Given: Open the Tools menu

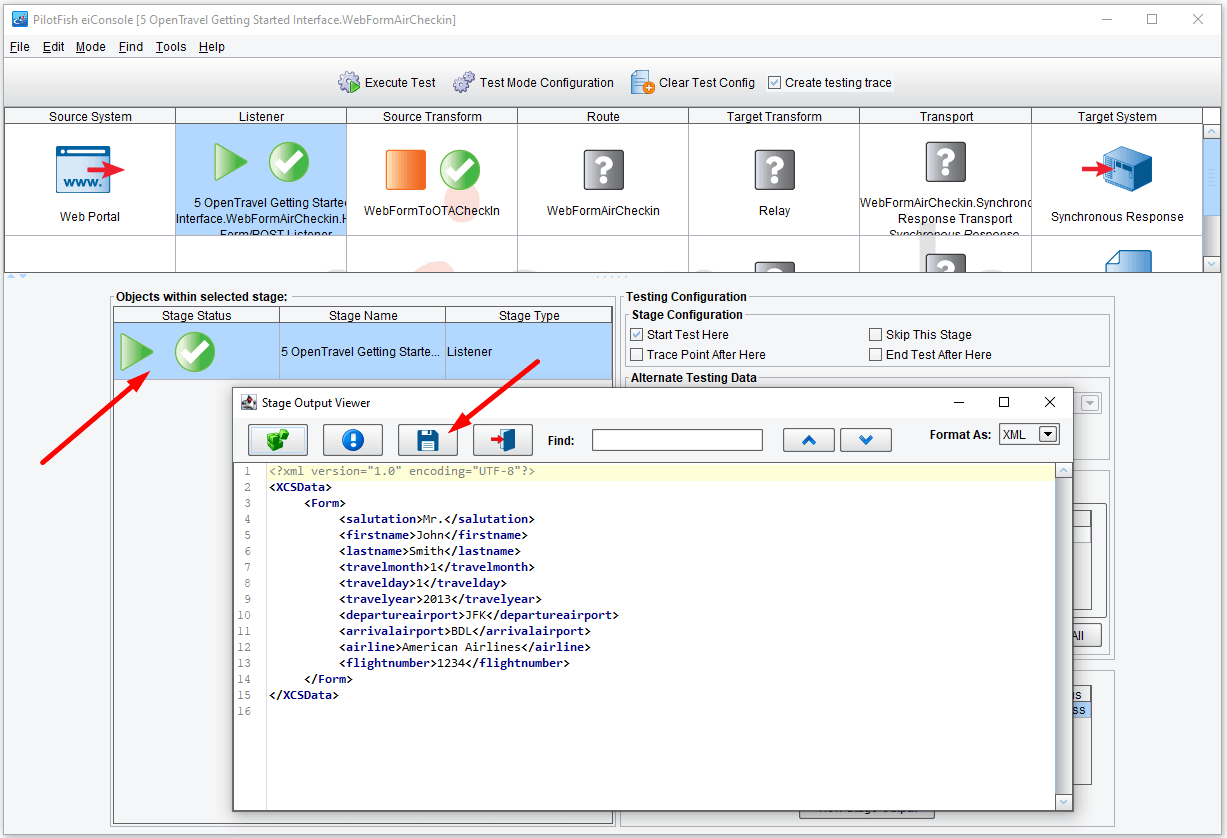Looking at the screenshot, I should pyautogui.click(x=171, y=47).
